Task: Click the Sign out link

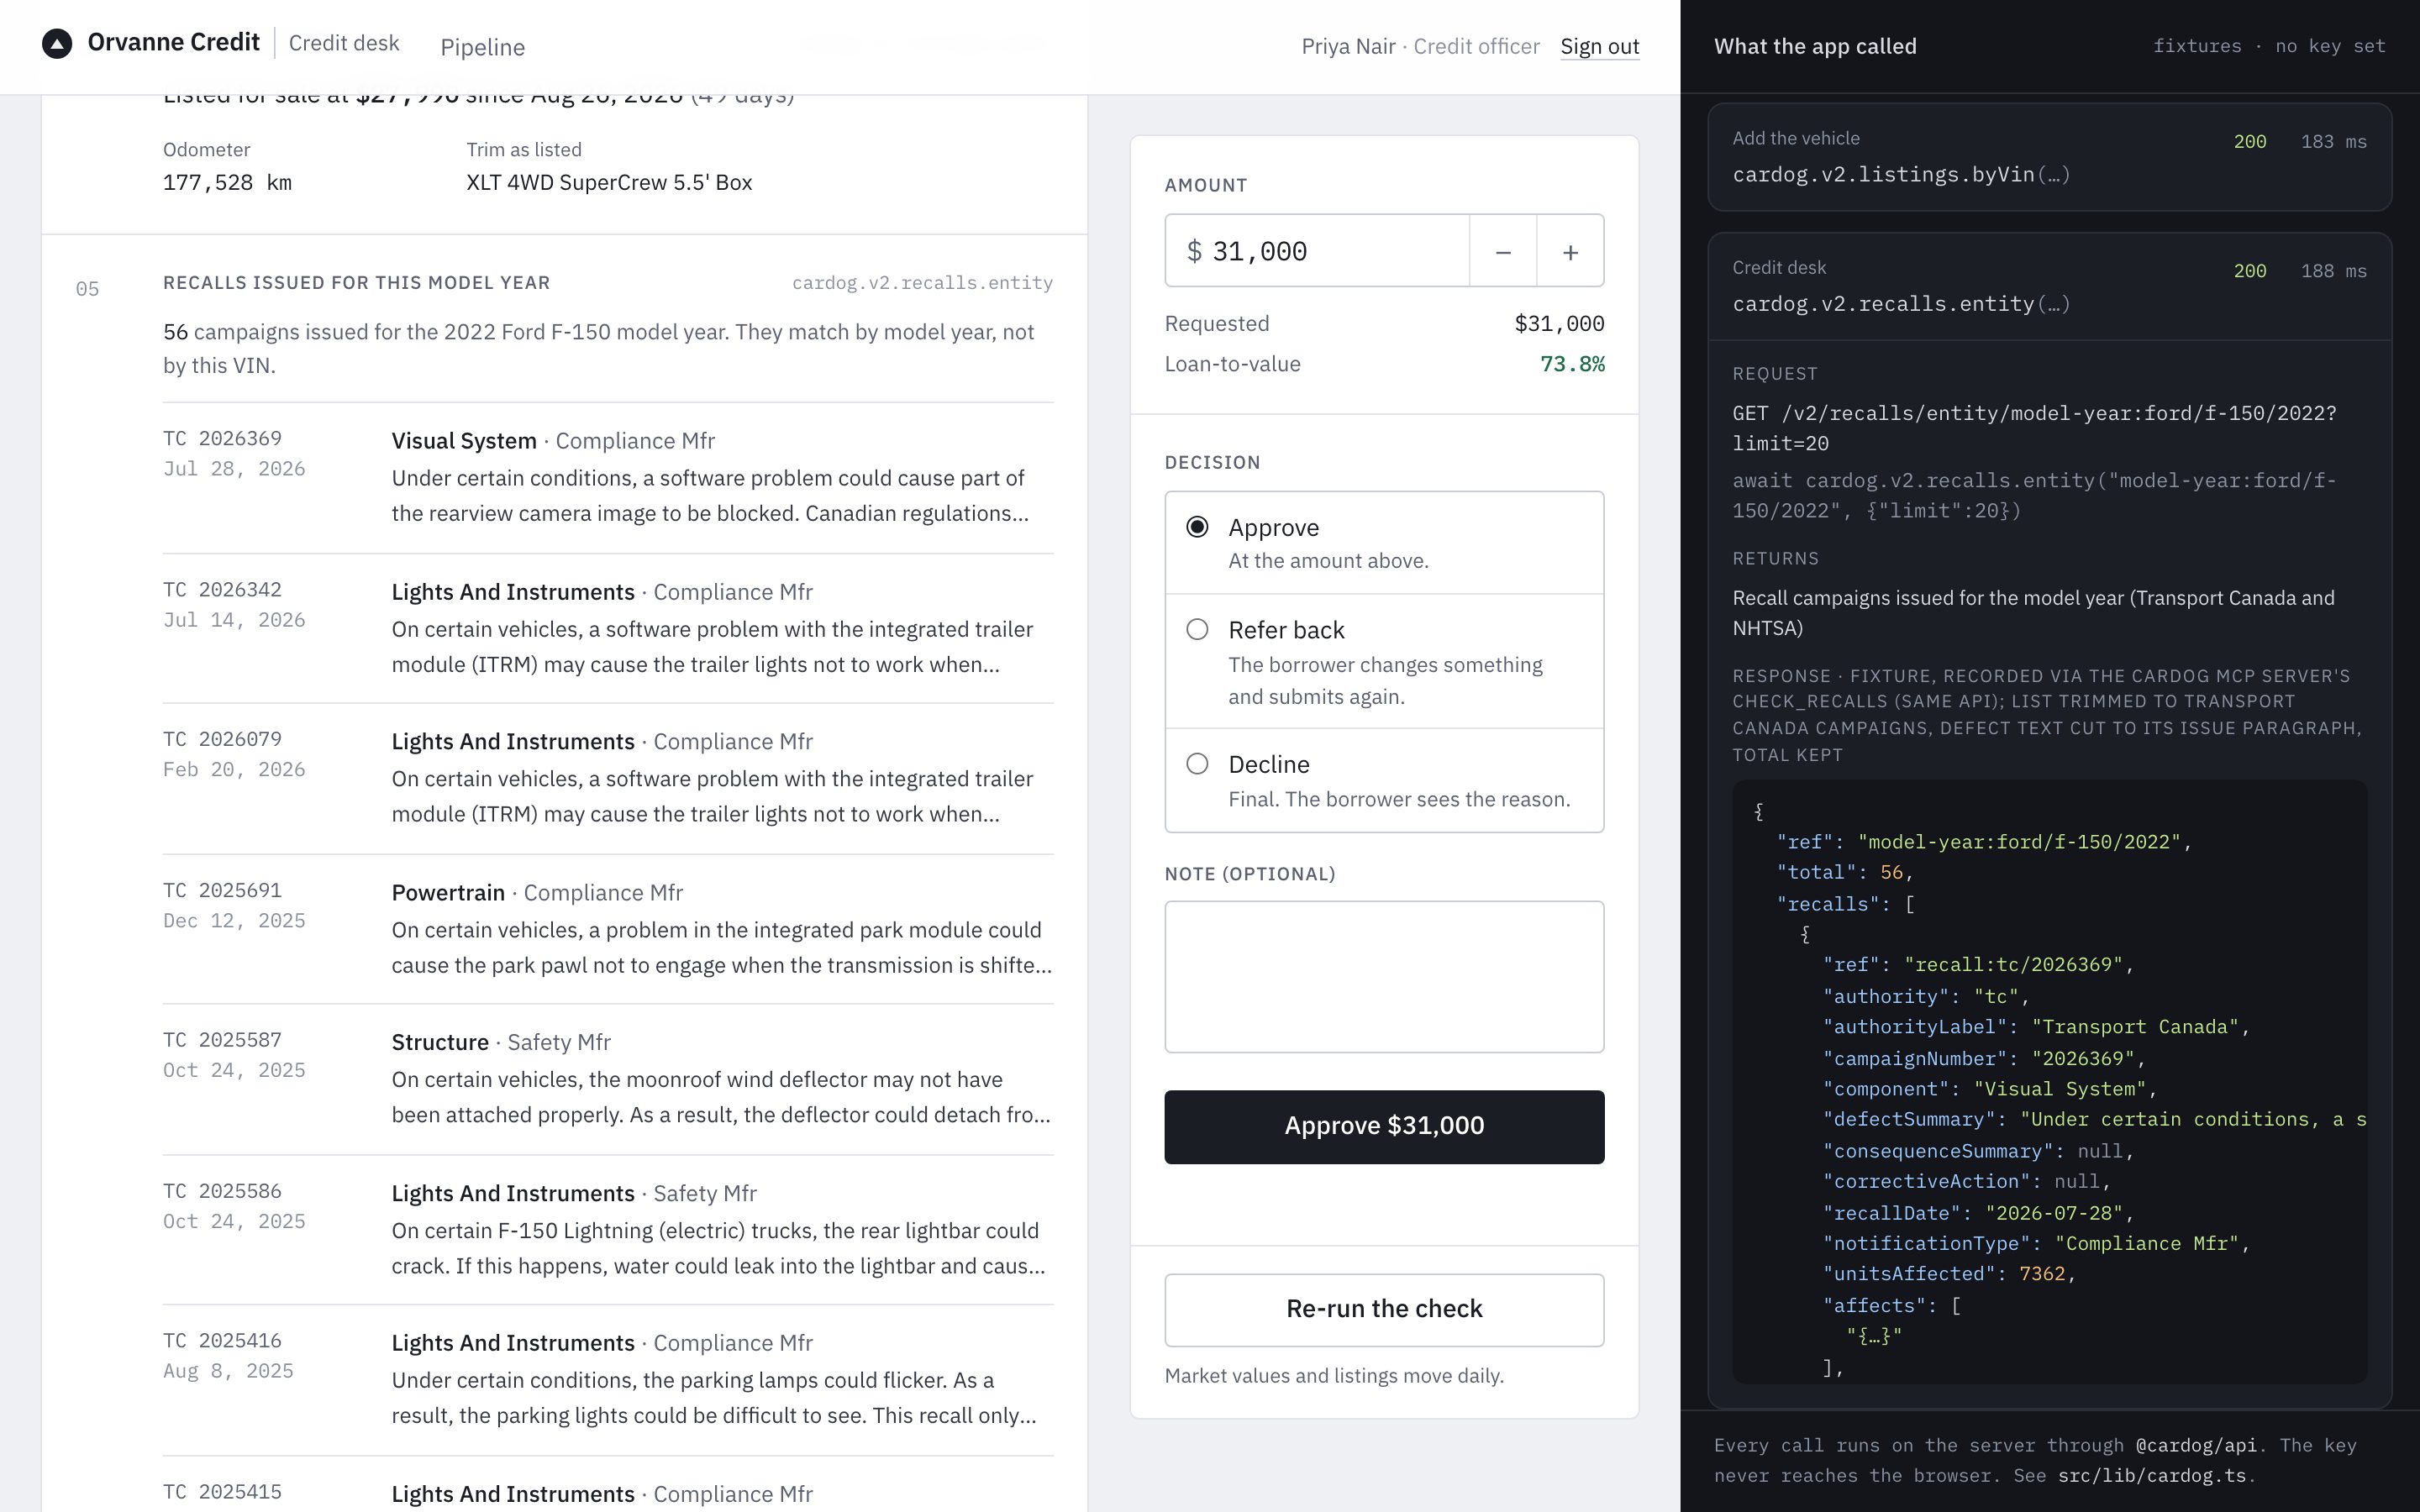Action: click(1599, 46)
